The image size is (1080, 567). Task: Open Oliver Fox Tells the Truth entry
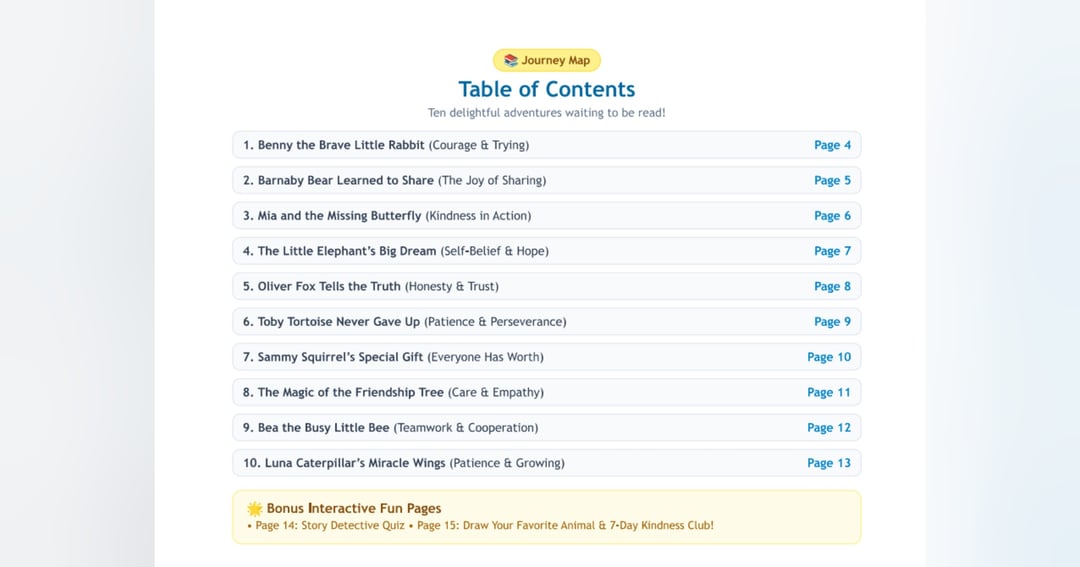tap(547, 287)
